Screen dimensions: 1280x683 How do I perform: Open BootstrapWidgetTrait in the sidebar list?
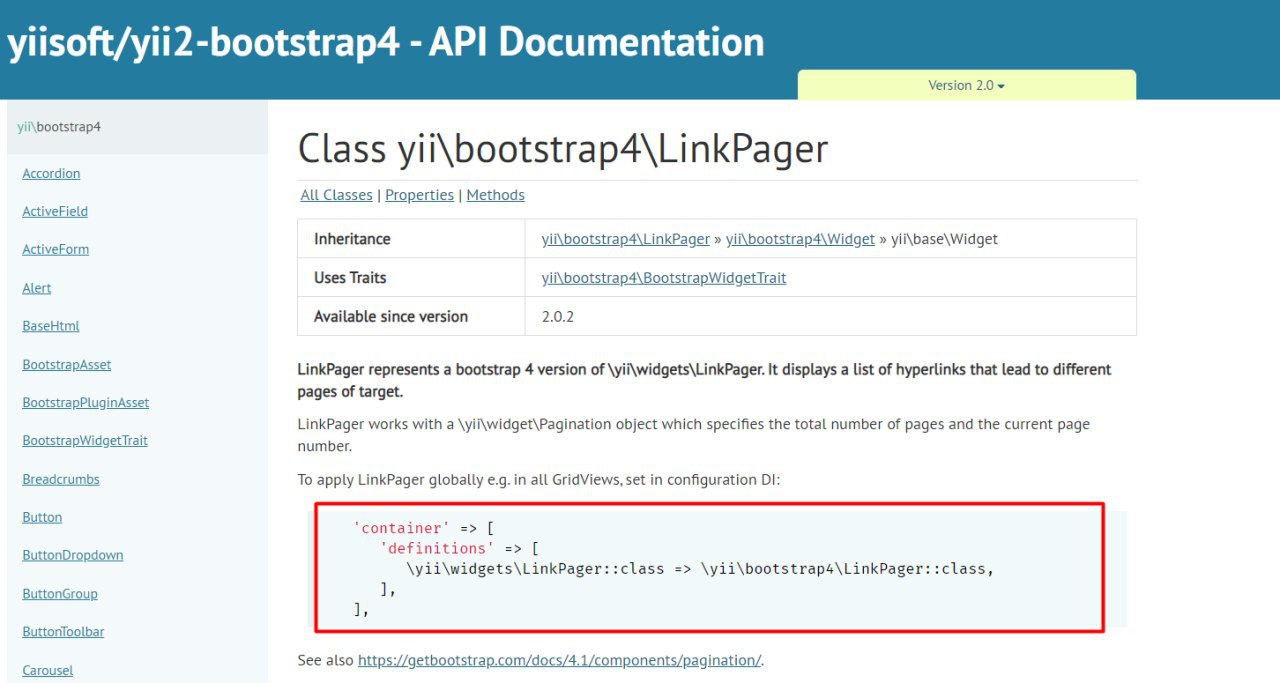tap(85, 440)
